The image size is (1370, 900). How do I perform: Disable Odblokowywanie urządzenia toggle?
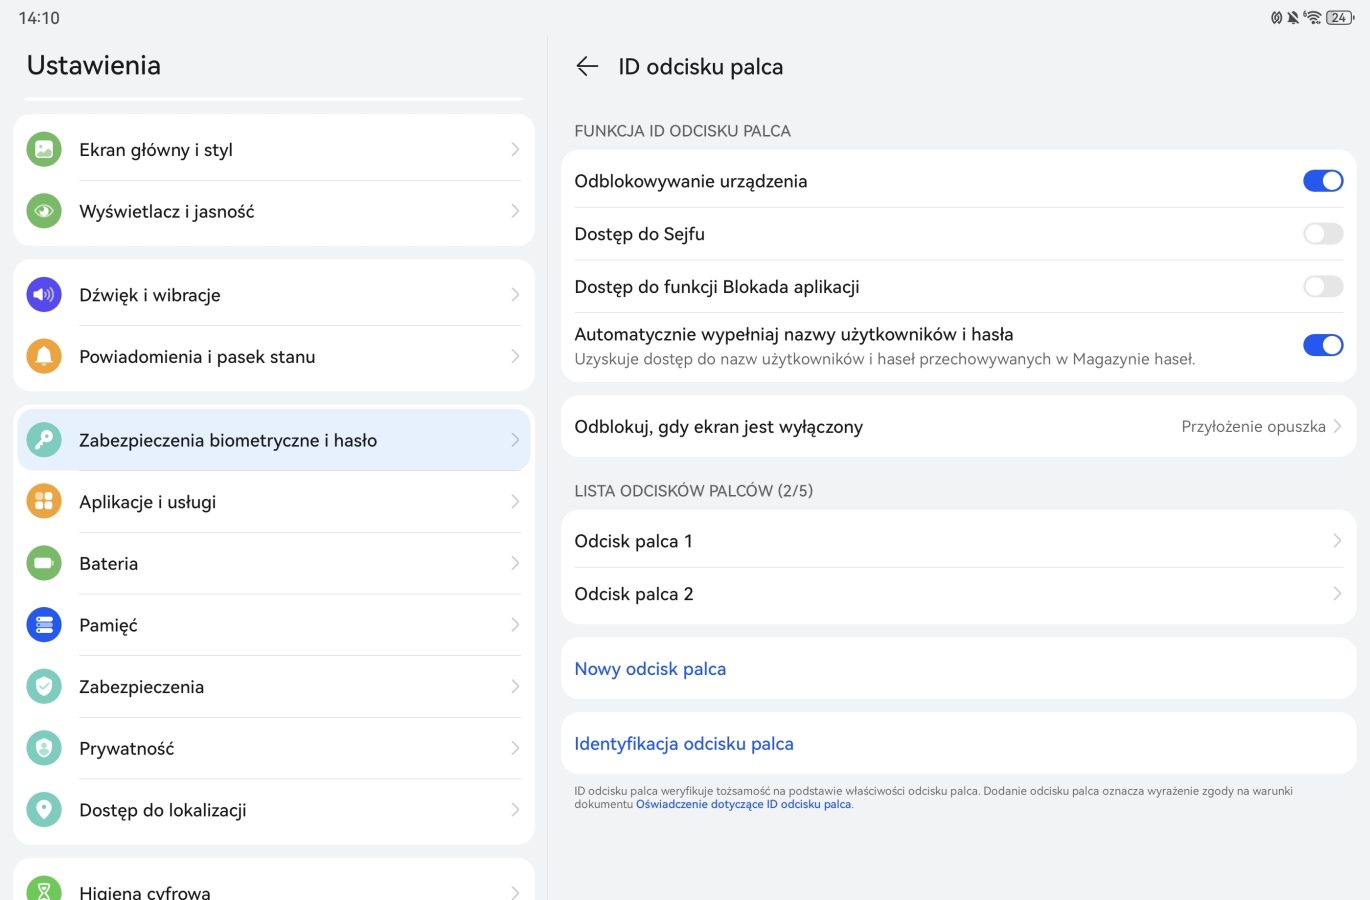click(1323, 181)
